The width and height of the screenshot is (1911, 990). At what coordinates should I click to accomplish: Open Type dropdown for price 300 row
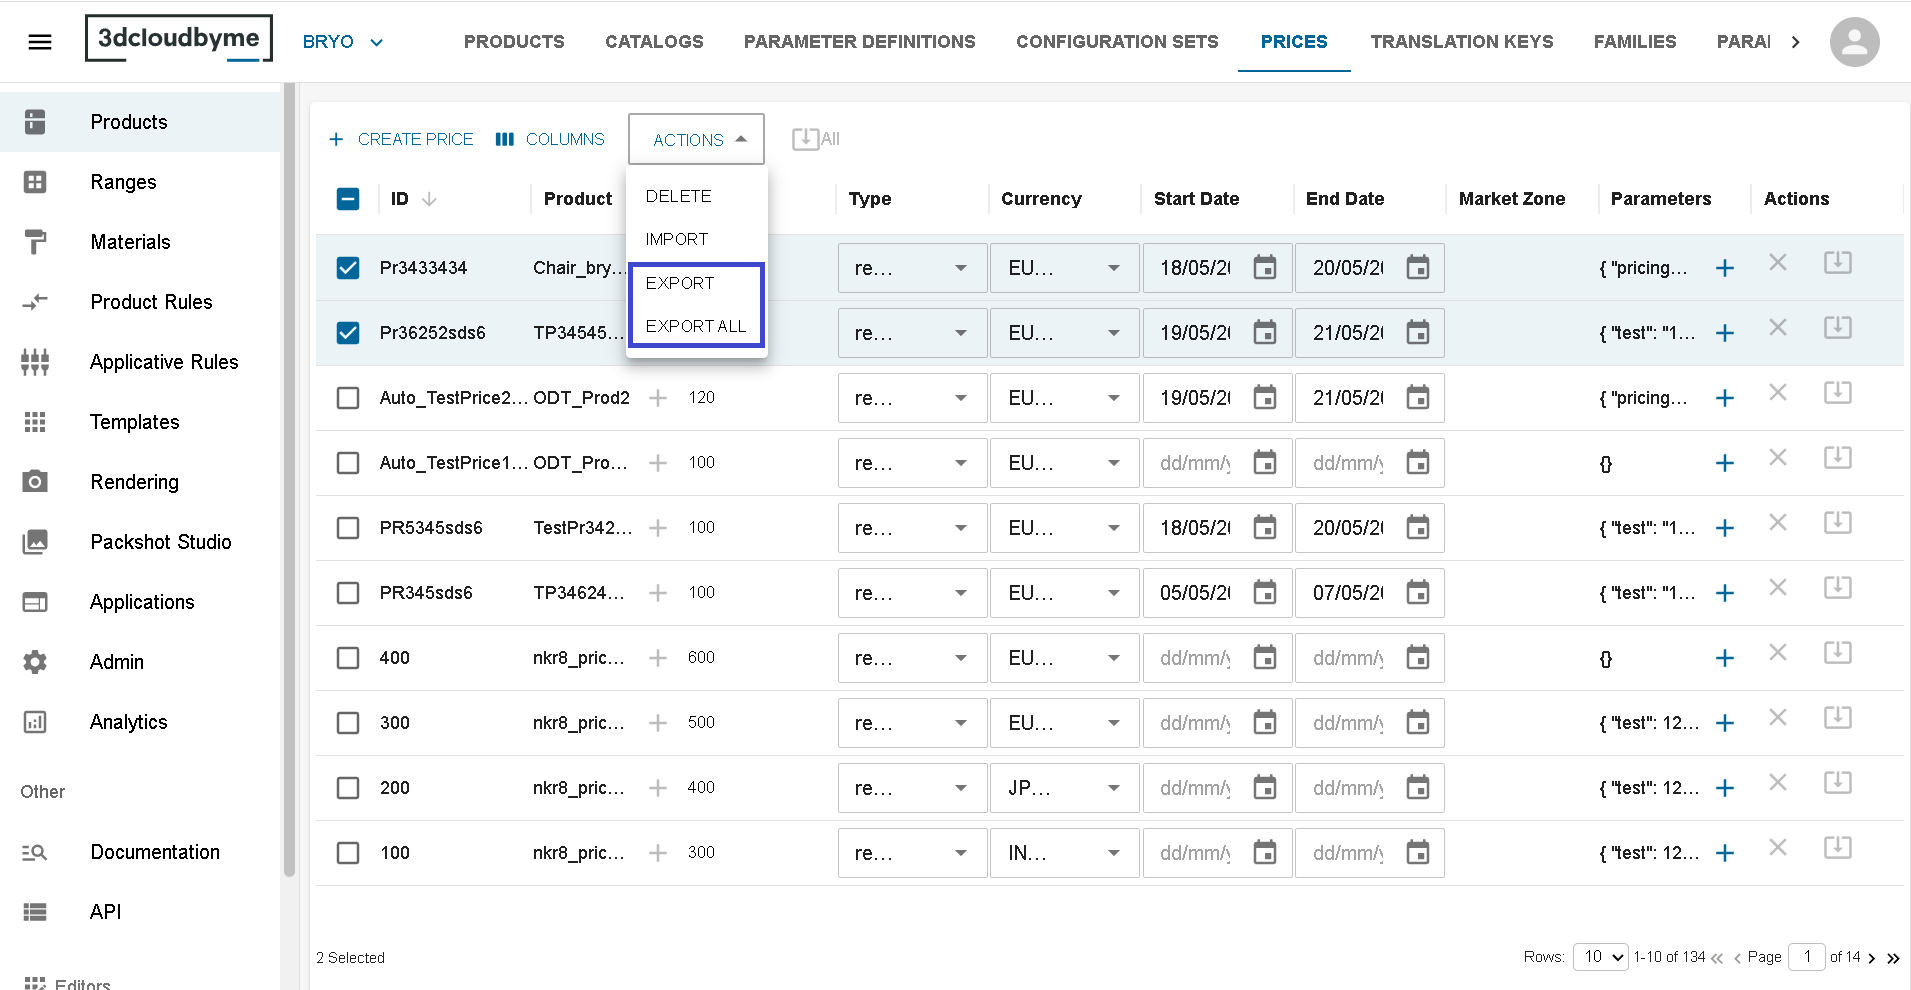(x=913, y=723)
